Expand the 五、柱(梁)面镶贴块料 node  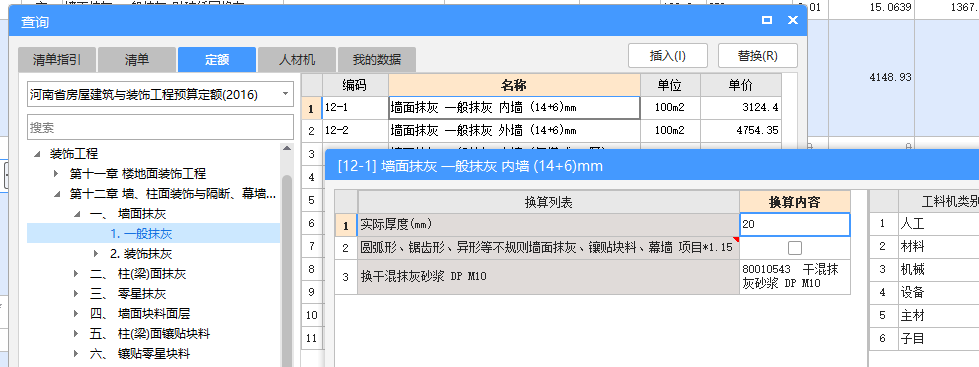[77, 334]
